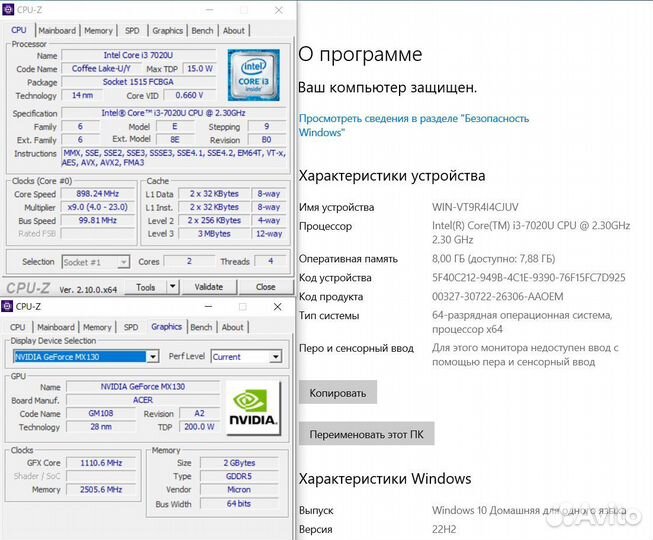Click the GPU TDP value 200.0 W
The height and width of the screenshot is (540, 653).
coord(199,427)
